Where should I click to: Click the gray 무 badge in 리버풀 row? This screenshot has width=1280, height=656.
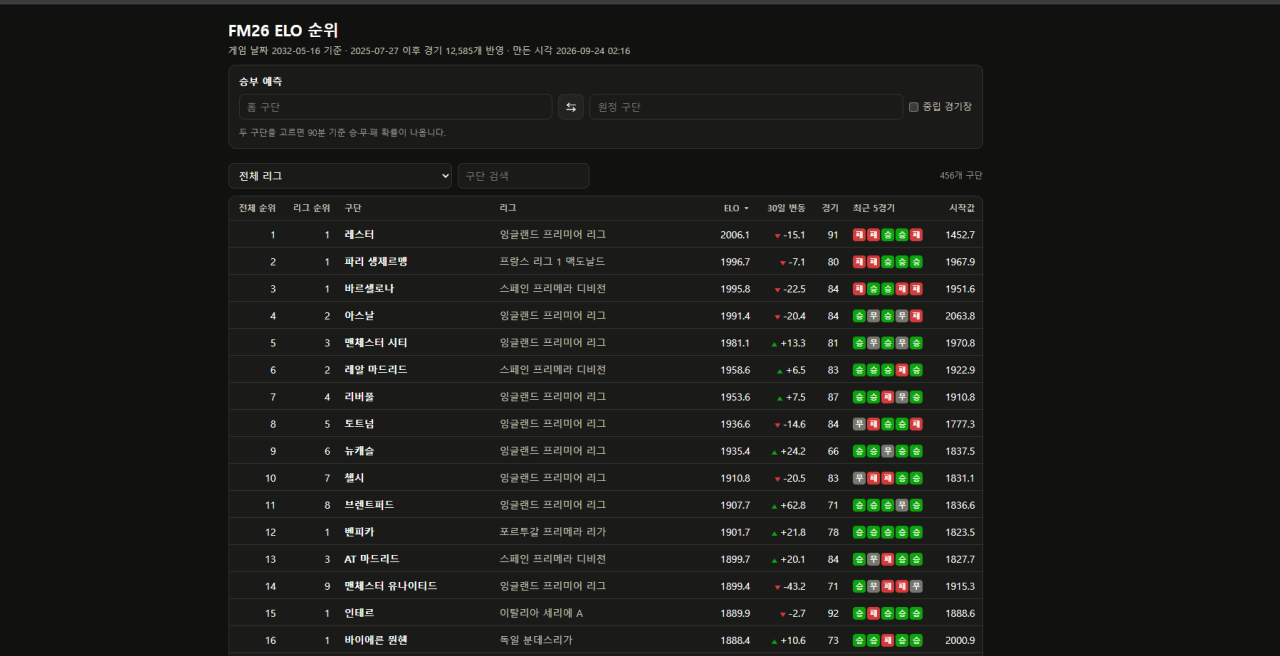tap(901, 397)
